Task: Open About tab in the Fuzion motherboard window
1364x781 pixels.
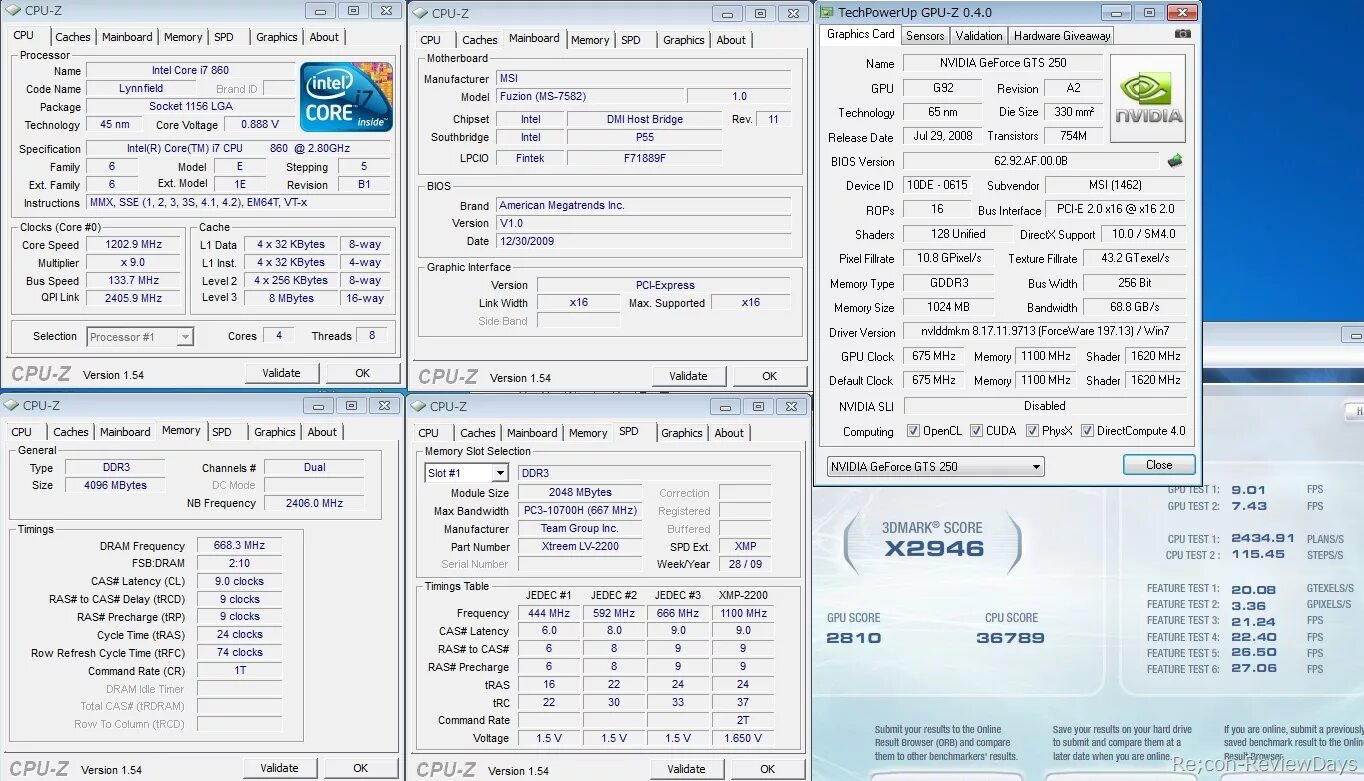Action: click(x=731, y=40)
